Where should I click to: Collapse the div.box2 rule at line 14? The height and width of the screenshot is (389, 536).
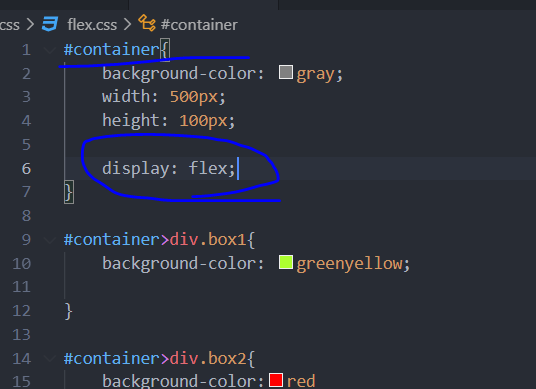tap(50, 359)
